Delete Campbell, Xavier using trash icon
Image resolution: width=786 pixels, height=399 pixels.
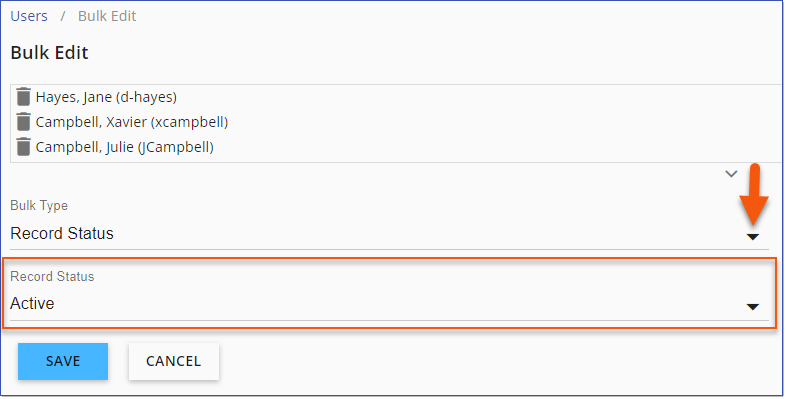coord(24,122)
